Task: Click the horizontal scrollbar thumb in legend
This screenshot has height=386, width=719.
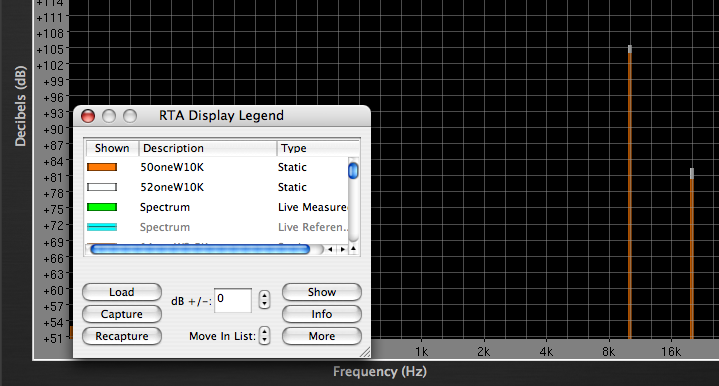Action: [200, 249]
